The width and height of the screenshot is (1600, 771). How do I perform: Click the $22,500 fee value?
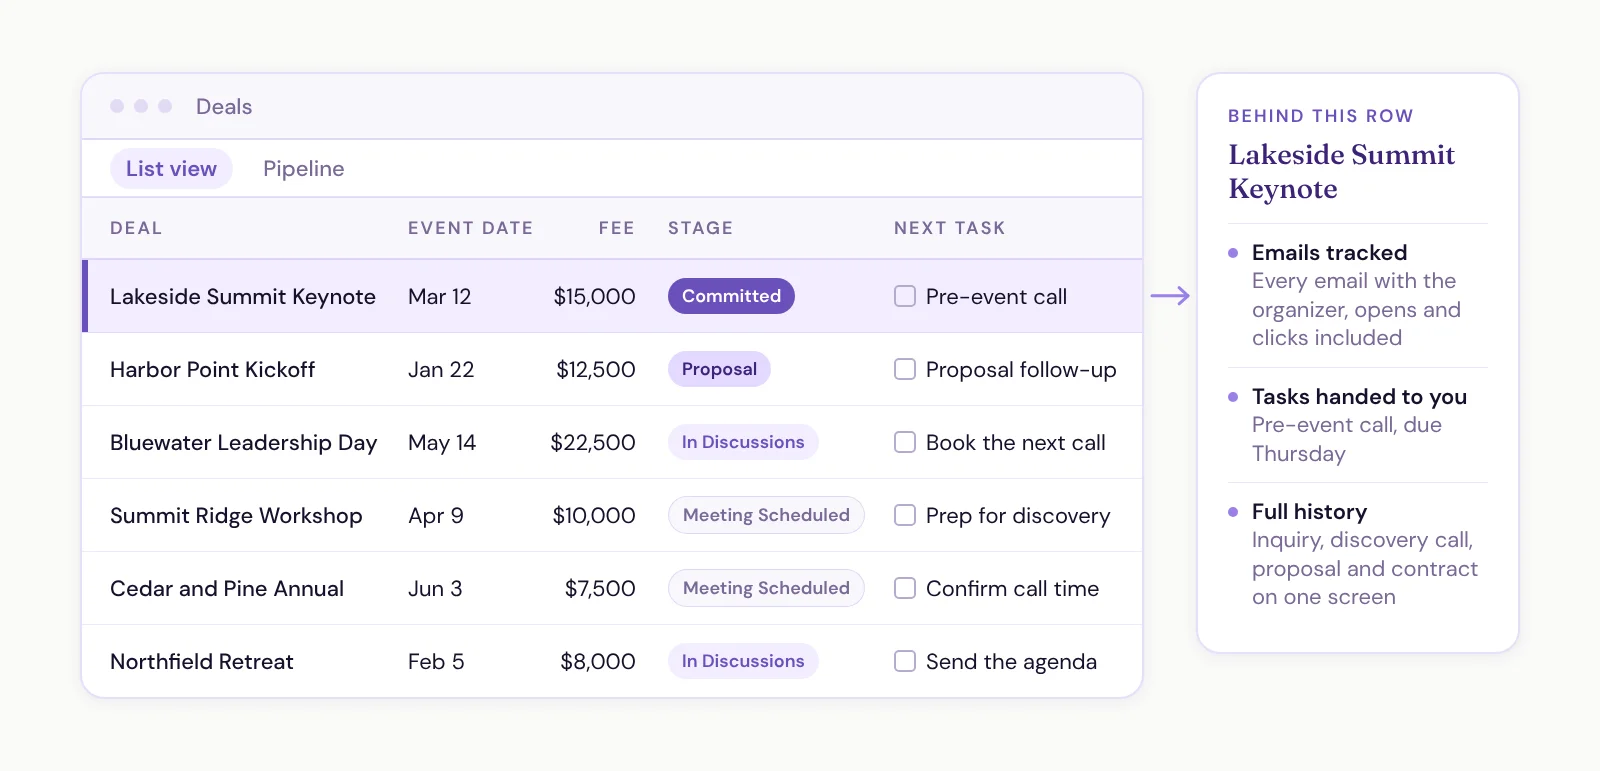(593, 443)
